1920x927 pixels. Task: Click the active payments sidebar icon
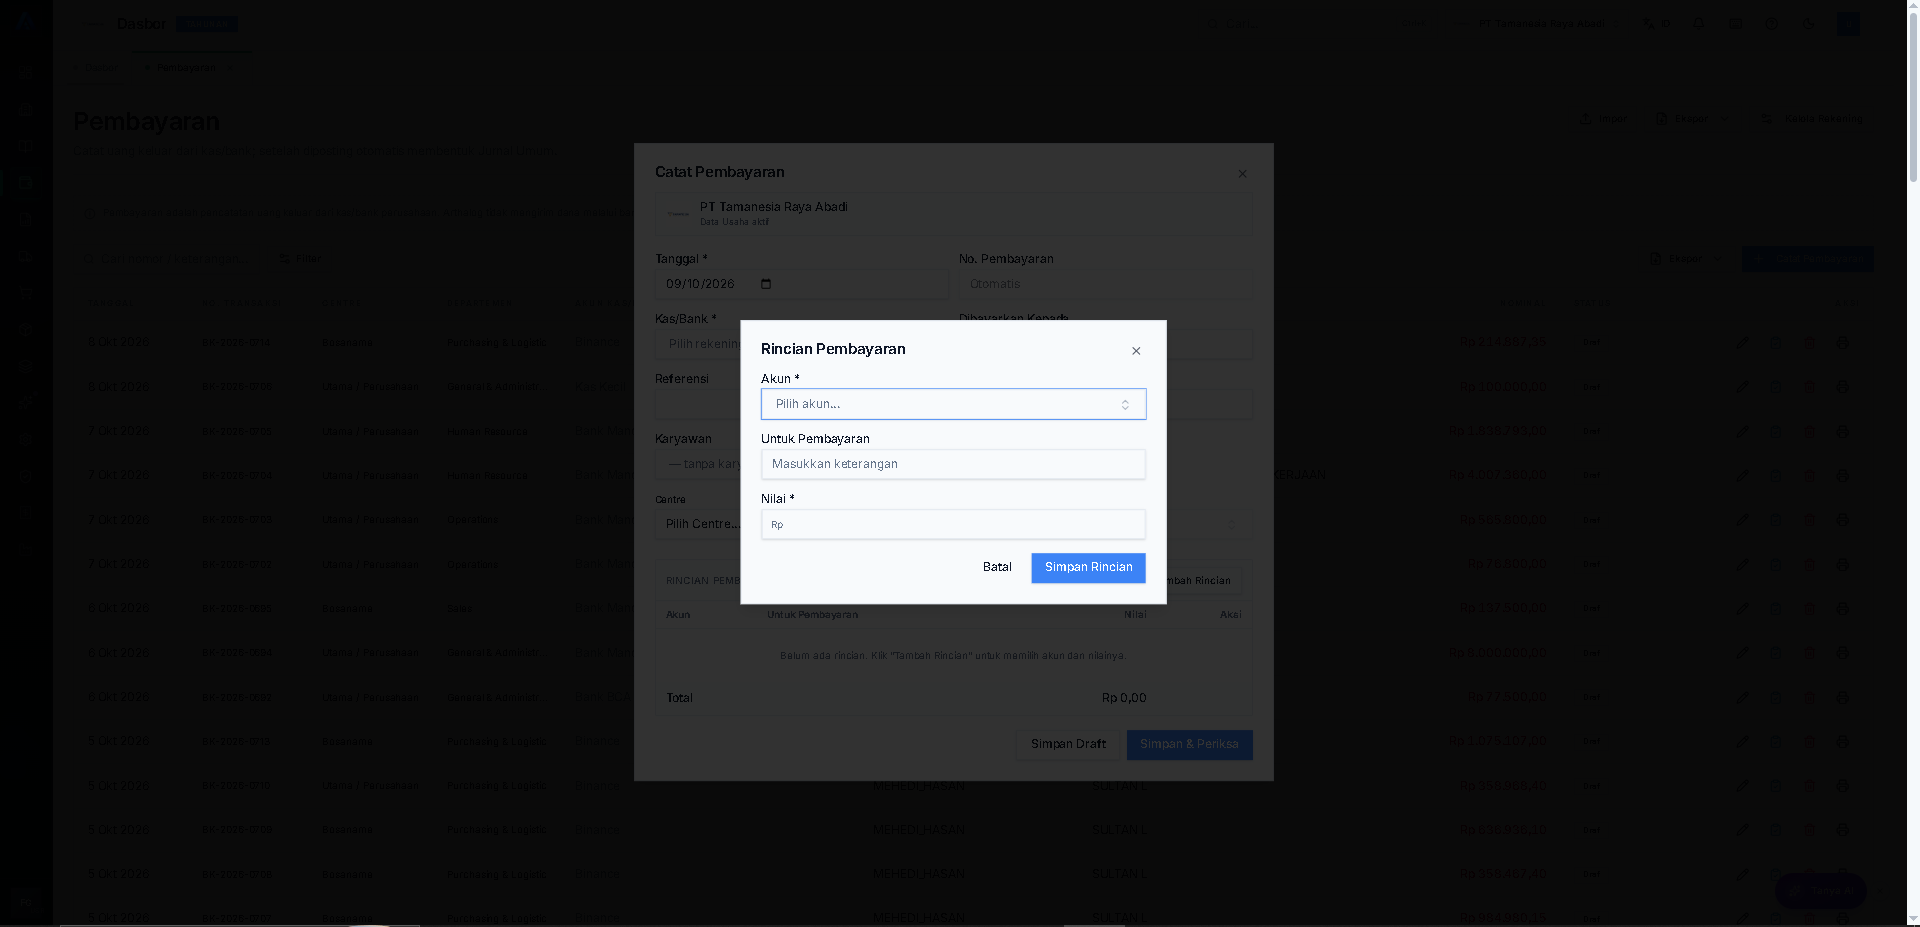click(x=26, y=183)
